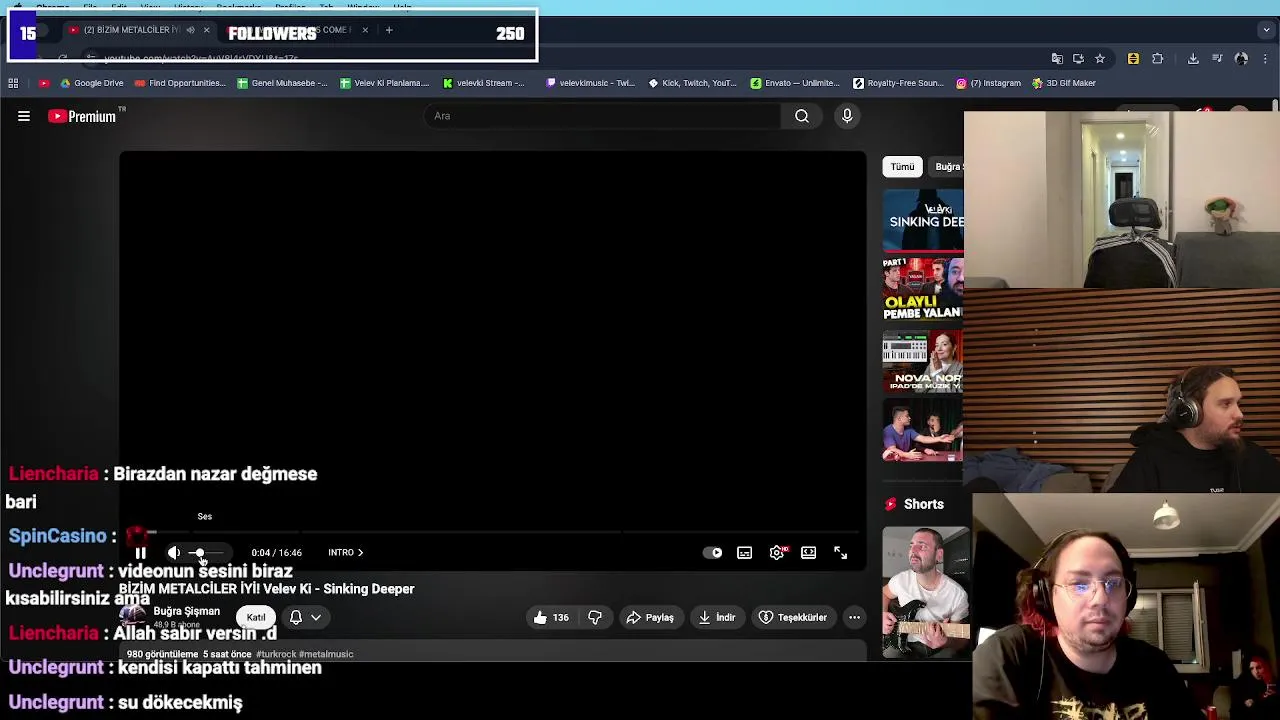Open the Royalty-Free Sounds bookmark
The width and height of the screenshot is (1280, 720).
click(898, 83)
